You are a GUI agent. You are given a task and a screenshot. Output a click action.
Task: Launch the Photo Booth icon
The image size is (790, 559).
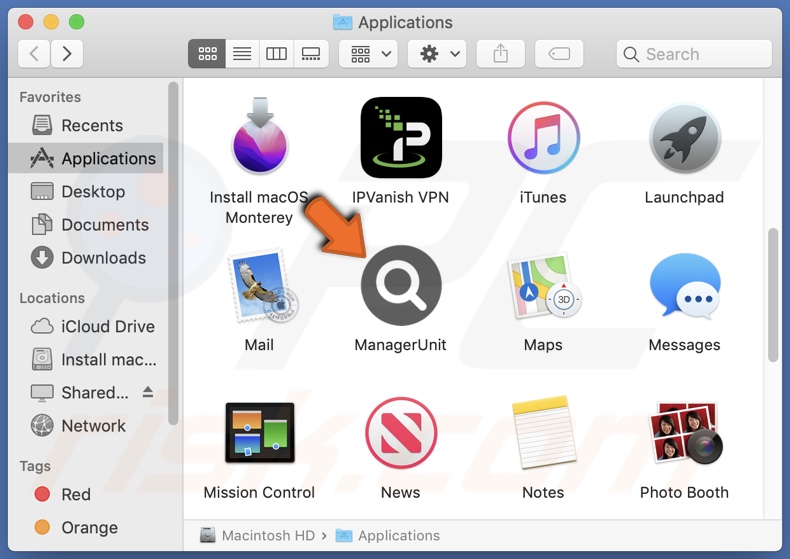685,433
